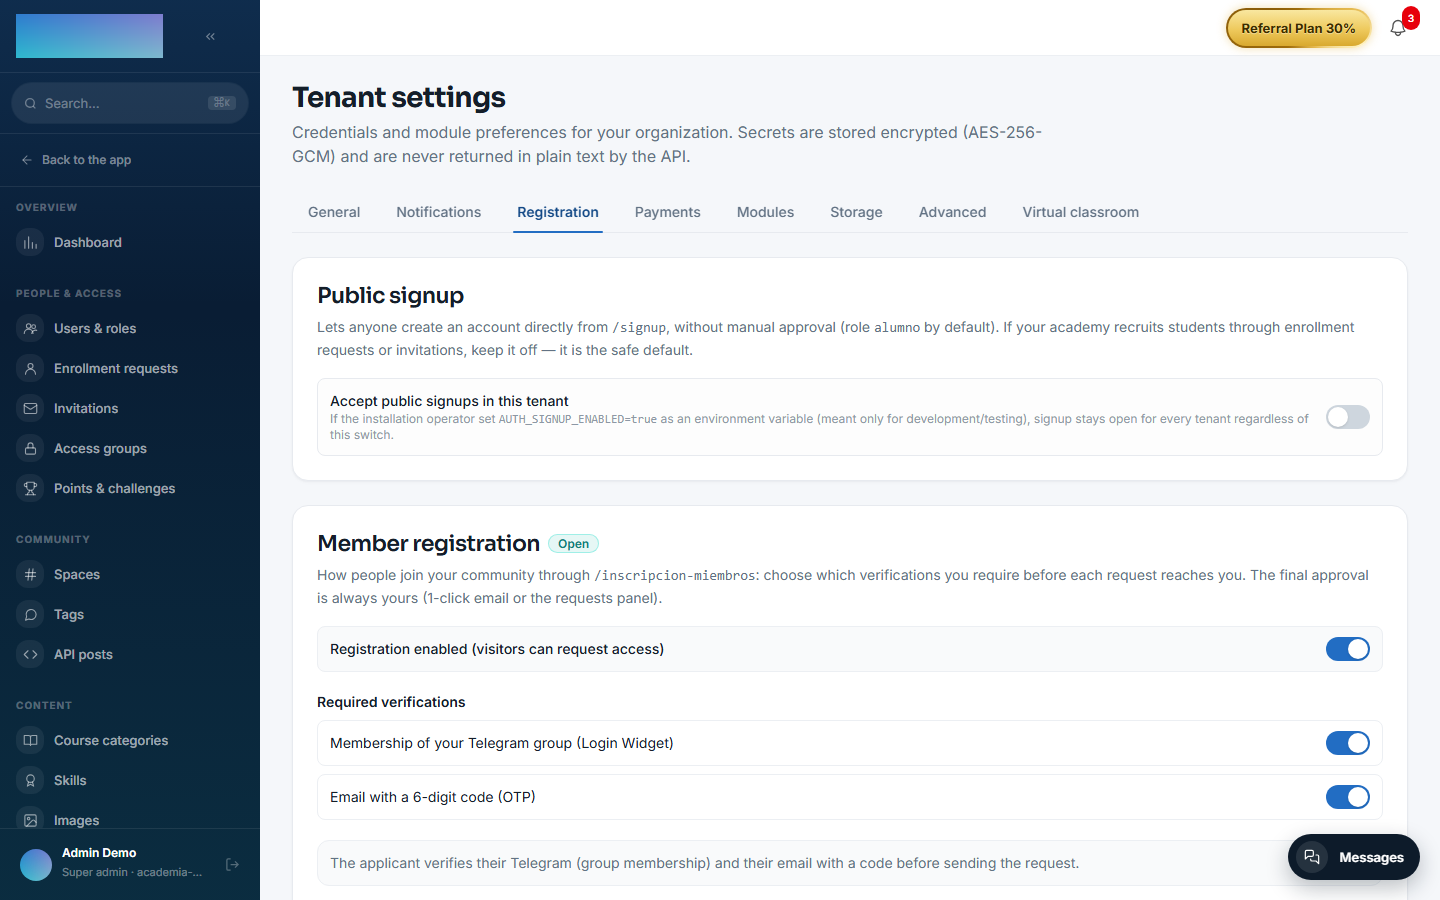Click the Invitations envelope icon
The height and width of the screenshot is (900, 1440).
[31, 409]
